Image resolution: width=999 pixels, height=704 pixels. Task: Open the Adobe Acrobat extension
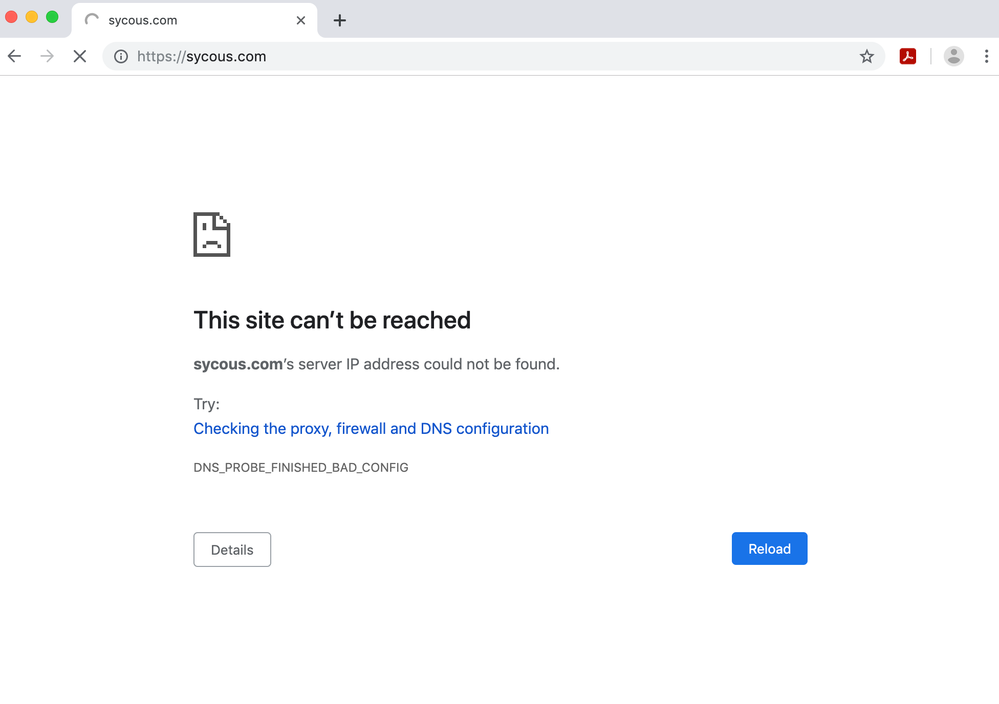pyautogui.click(x=908, y=57)
